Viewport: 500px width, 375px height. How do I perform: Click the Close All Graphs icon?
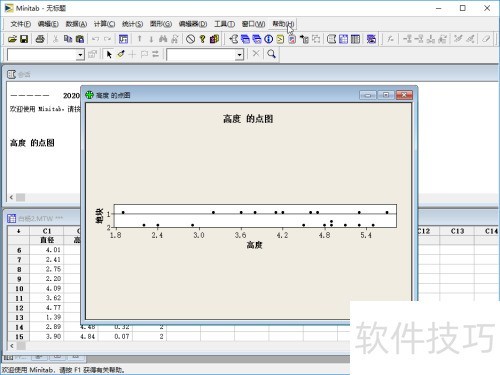coord(371,39)
